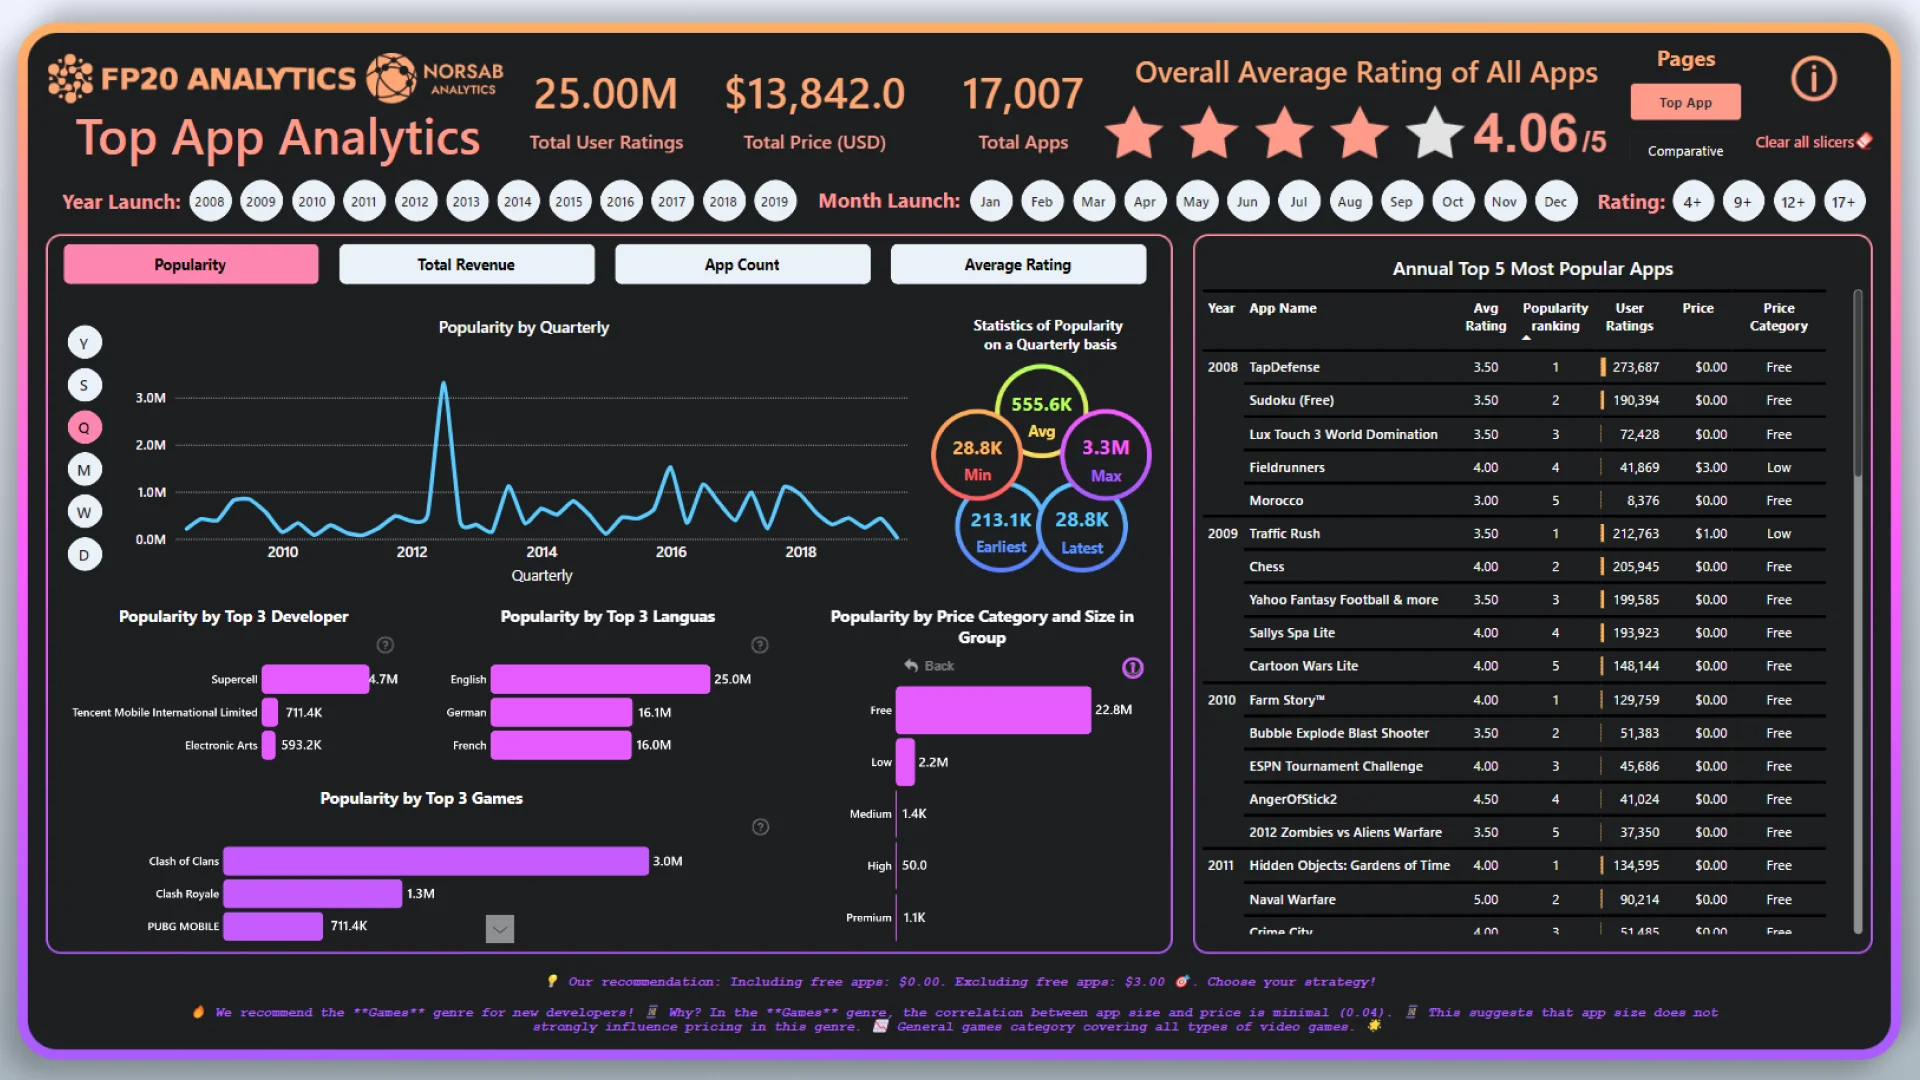Screen dimensions: 1920x1080
Task: Filter by launch month Sep
Action: tap(1402, 202)
